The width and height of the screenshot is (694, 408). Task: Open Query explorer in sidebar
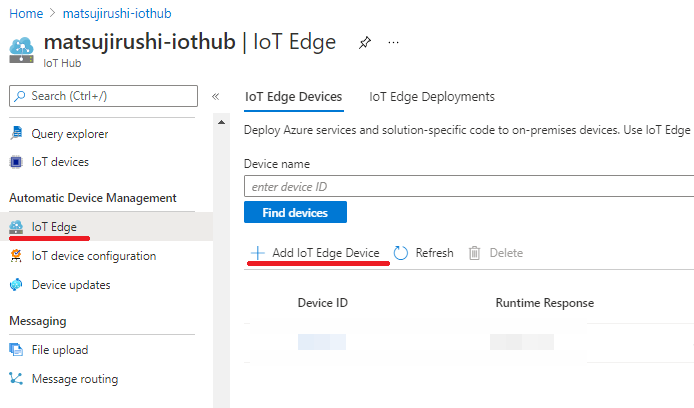(69, 134)
